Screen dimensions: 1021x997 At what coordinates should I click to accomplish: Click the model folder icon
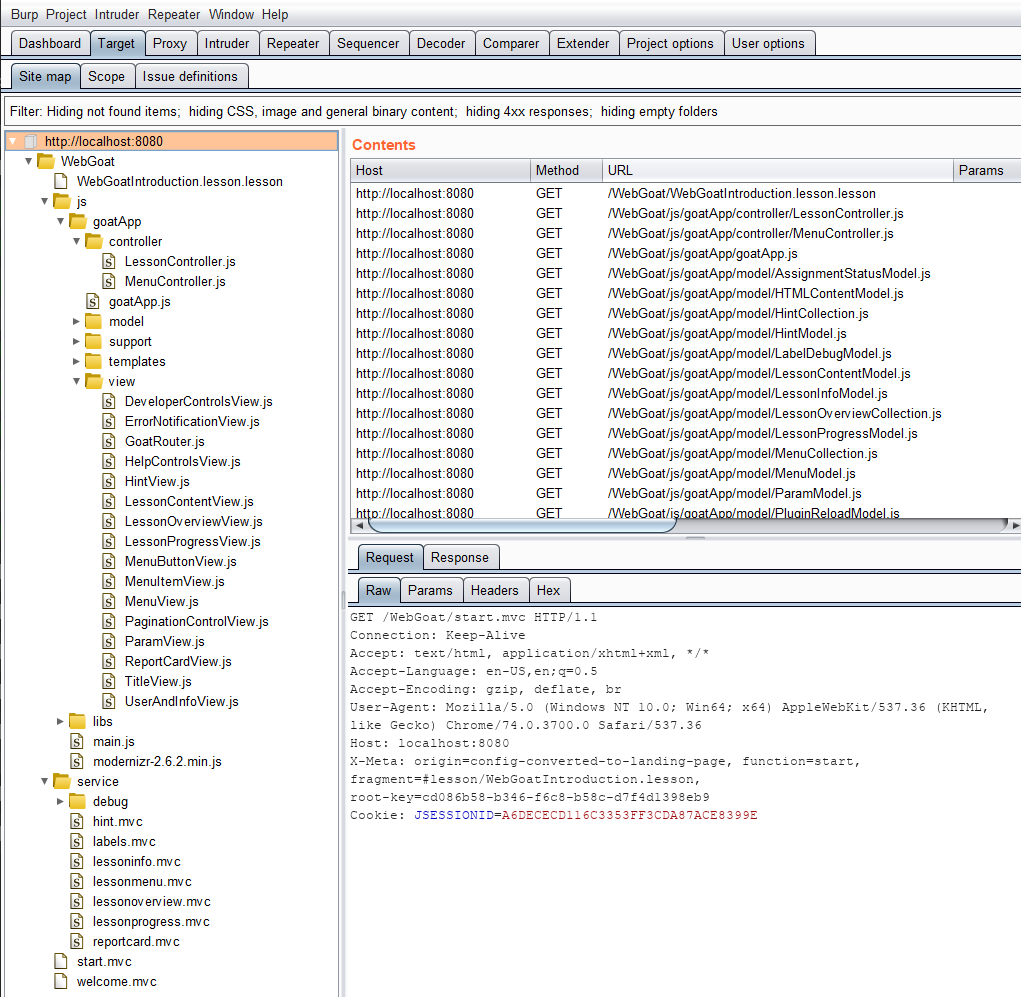94,322
